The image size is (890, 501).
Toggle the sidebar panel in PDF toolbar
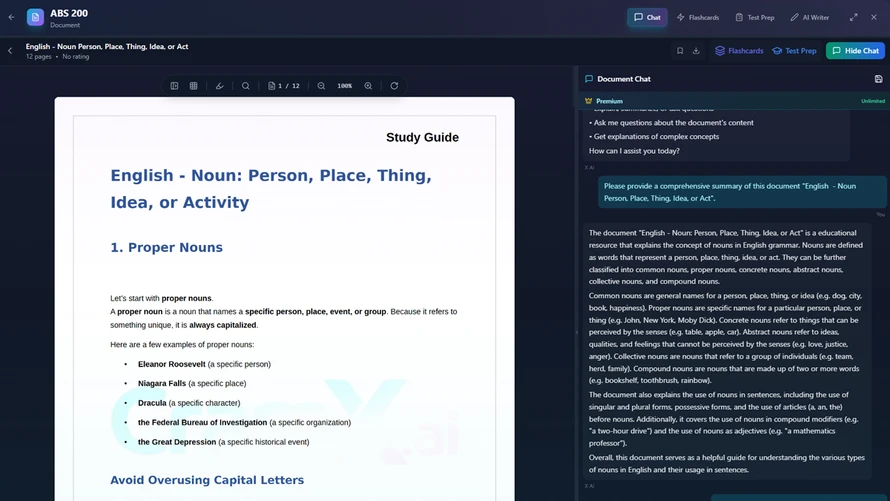pyautogui.click(x=174, y=86)
